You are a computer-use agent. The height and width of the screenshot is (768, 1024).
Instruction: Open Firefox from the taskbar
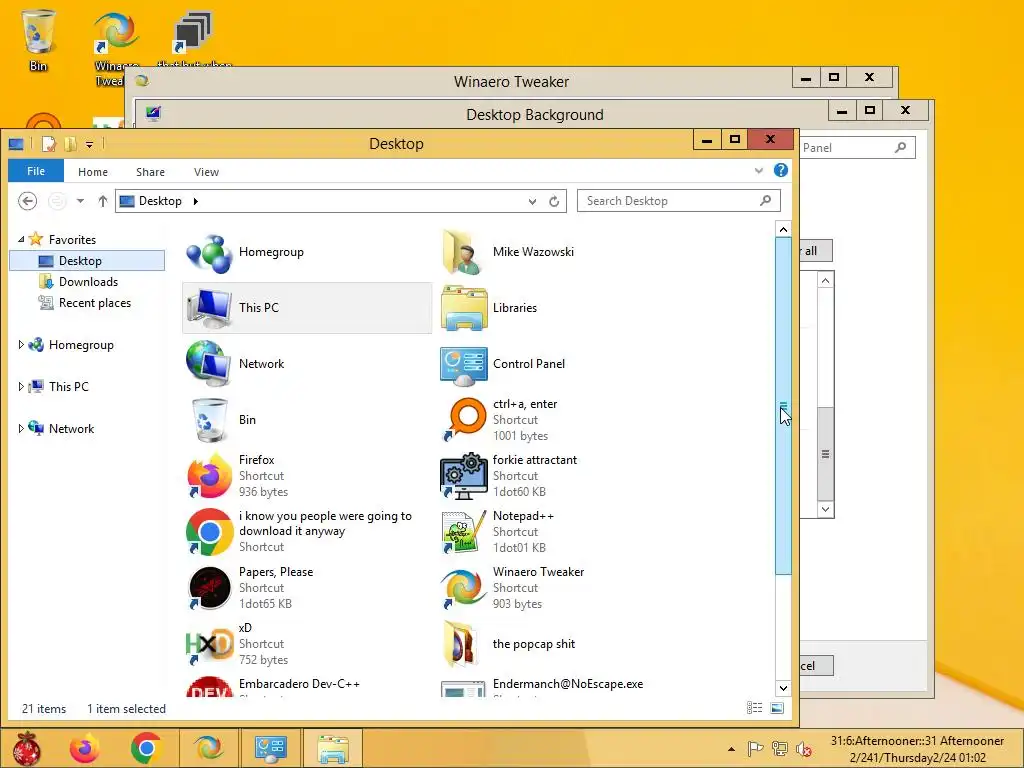(x=85, y=748)
